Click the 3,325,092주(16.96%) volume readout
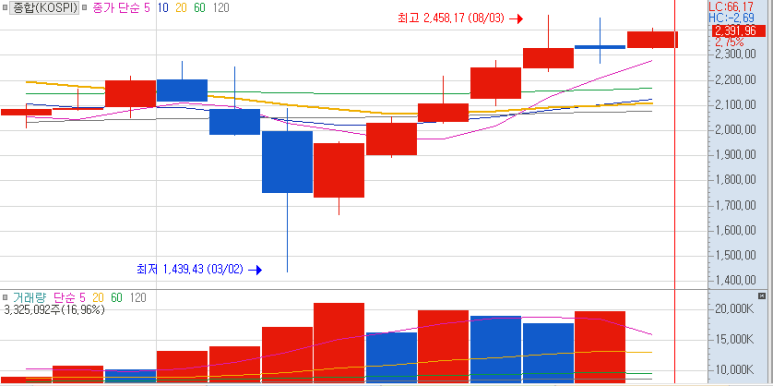 [x=54, y=310]
